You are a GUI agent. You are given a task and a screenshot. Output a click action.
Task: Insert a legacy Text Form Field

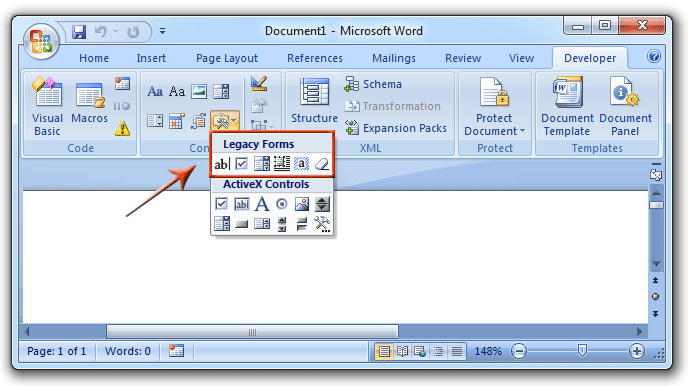222,164
